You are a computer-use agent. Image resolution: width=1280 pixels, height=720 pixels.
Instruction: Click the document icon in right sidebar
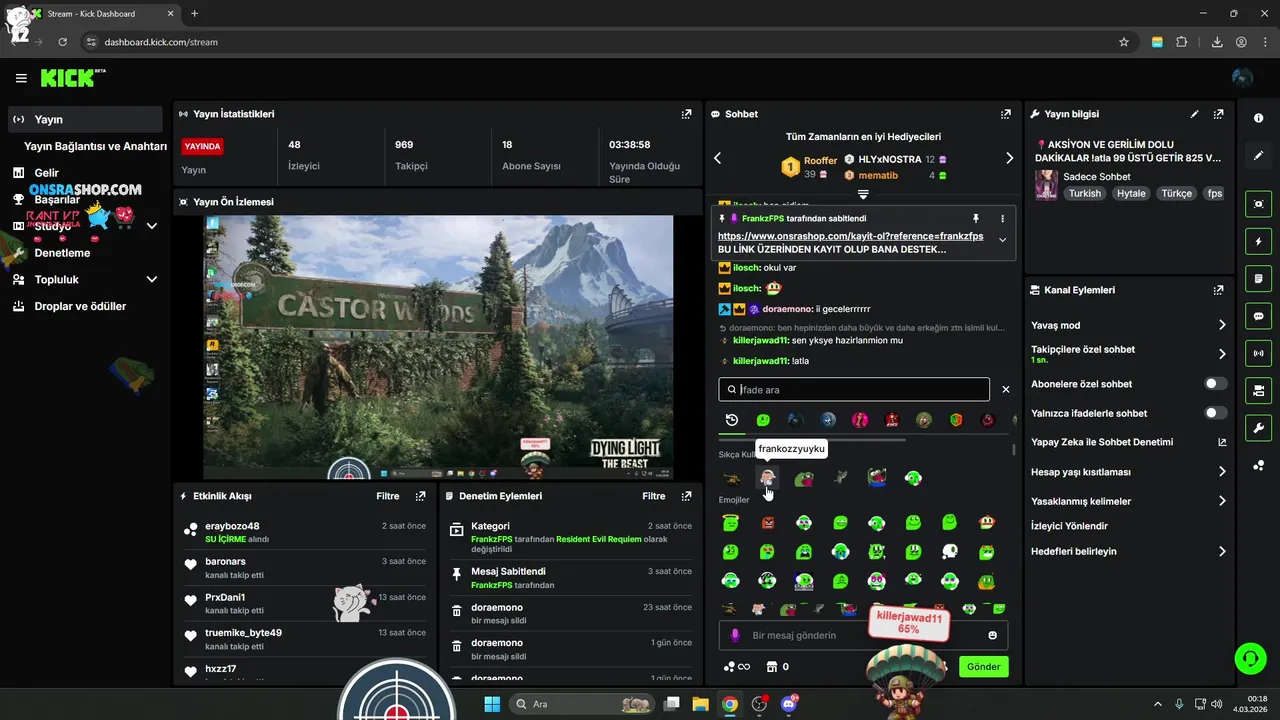coord(1258,278)
